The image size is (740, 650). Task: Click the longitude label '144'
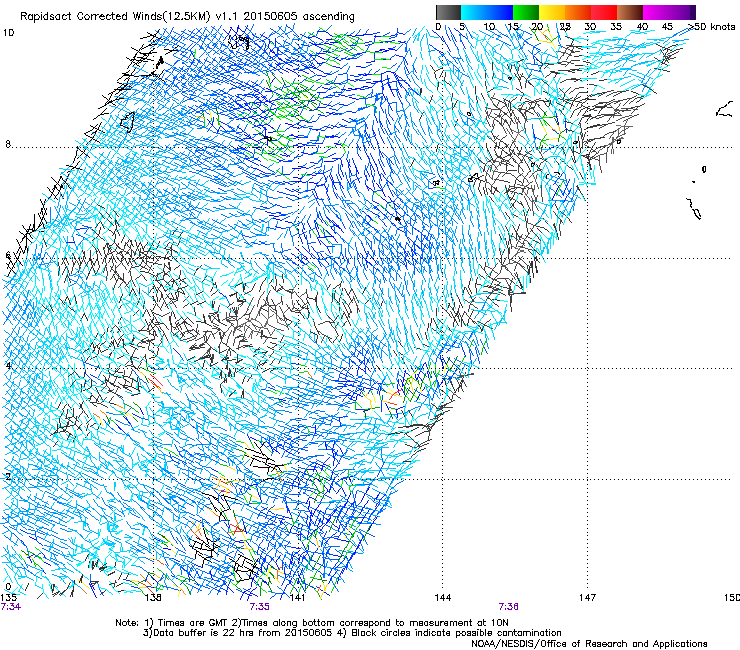coord(443,598)
